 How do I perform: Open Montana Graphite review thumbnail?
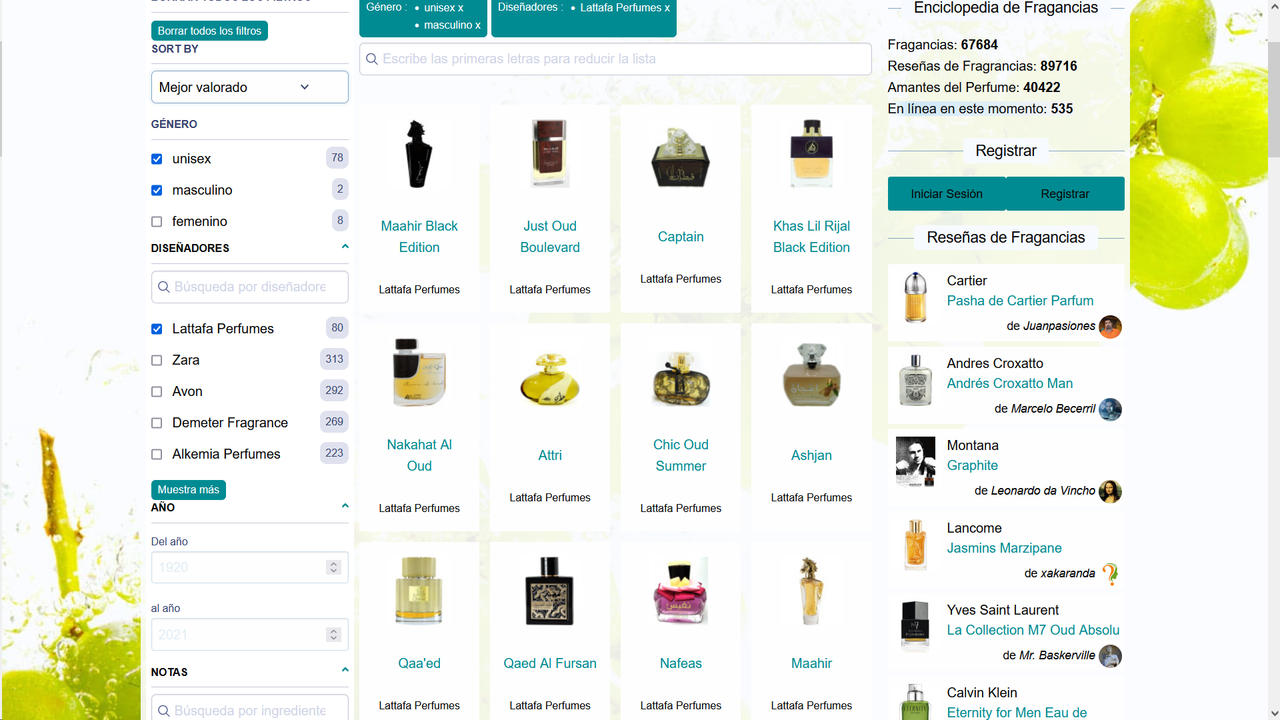tap(915, 462)
